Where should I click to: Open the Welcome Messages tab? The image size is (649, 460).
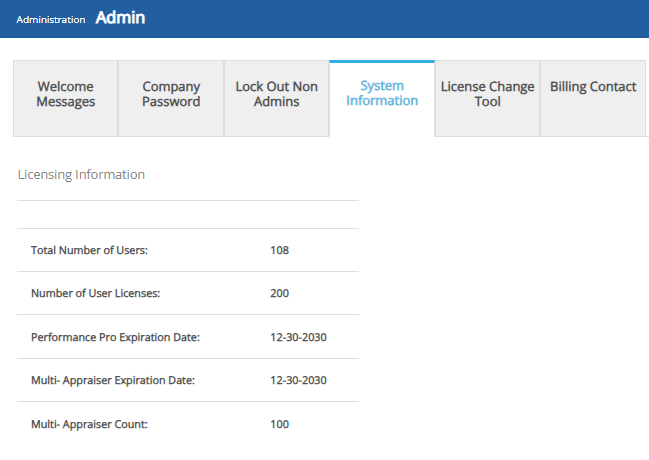[x=65, y=95]
